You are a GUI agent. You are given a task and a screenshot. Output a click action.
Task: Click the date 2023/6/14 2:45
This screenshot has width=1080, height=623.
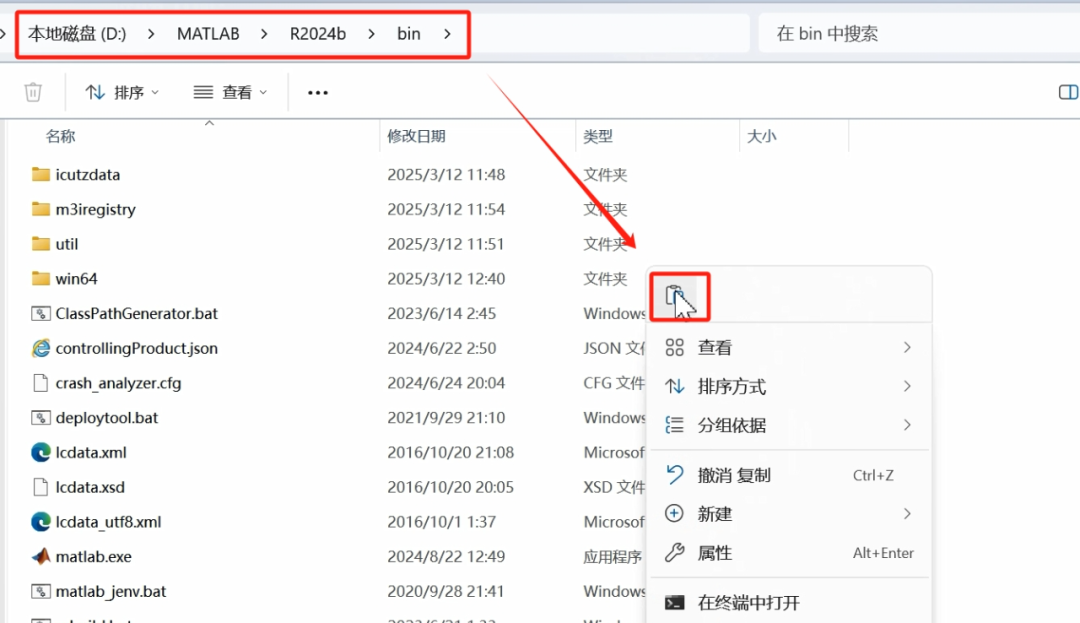[x=442, y=313]
